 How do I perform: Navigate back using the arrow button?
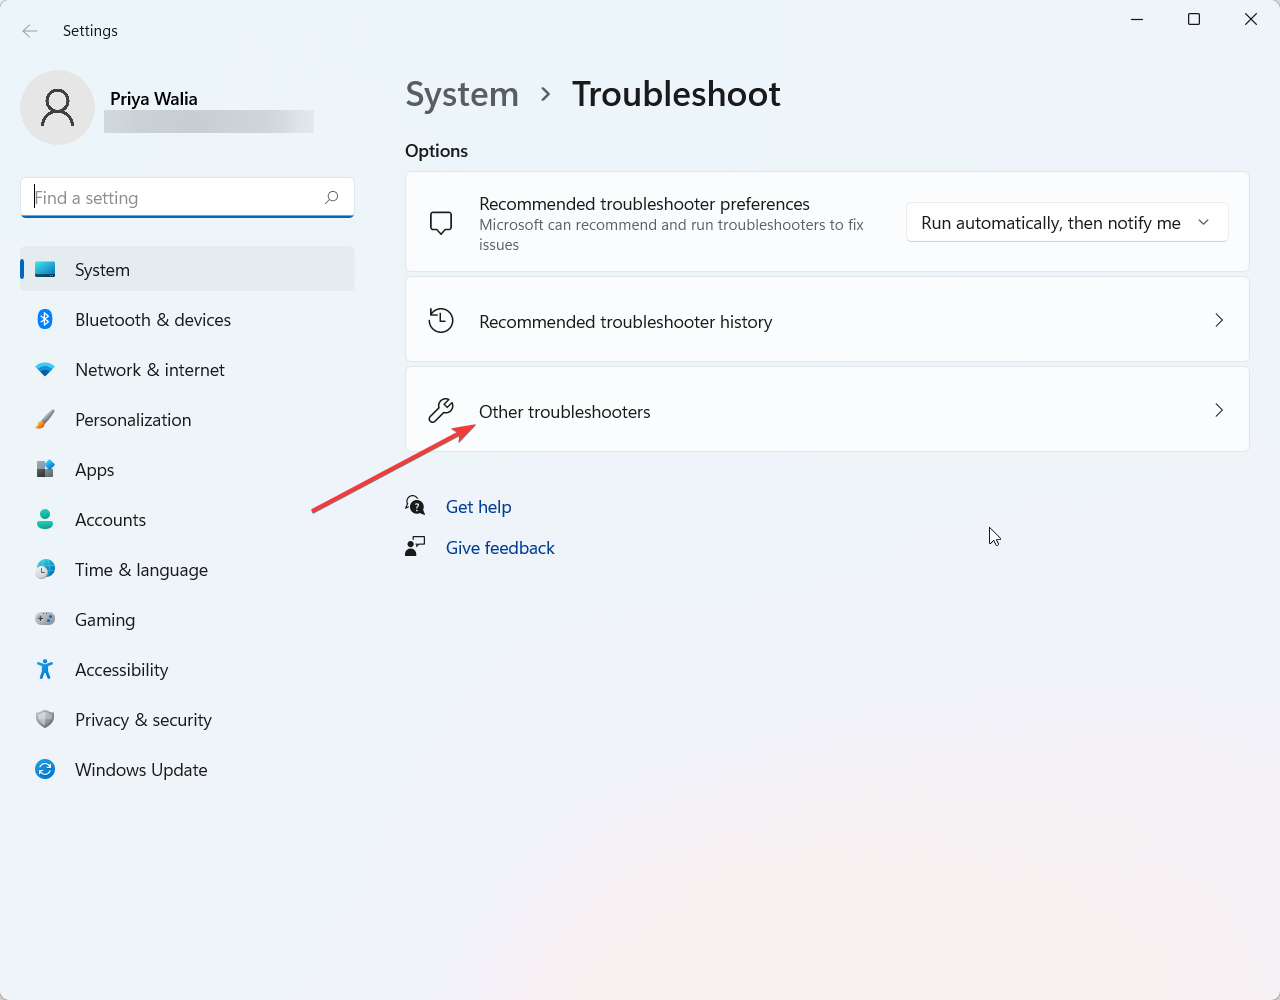(30, 31)
